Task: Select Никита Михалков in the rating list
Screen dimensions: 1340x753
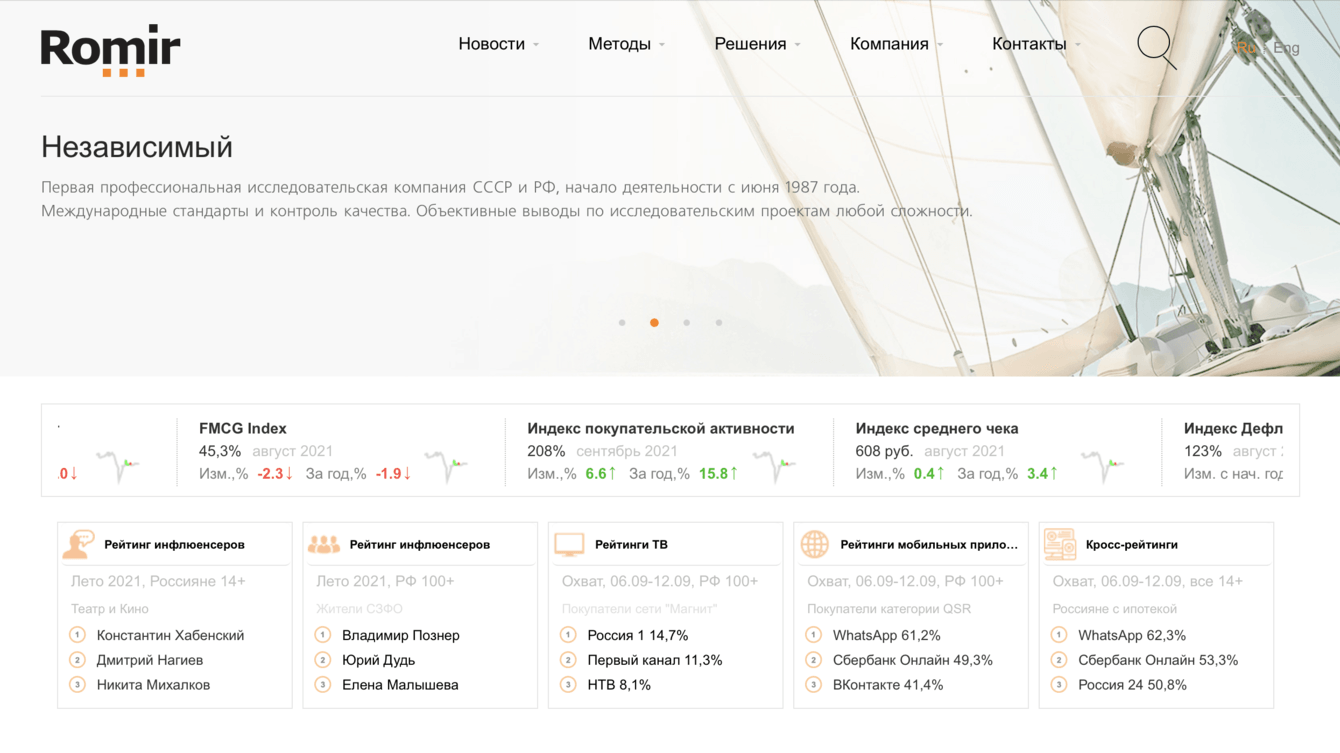Action: 153,685
